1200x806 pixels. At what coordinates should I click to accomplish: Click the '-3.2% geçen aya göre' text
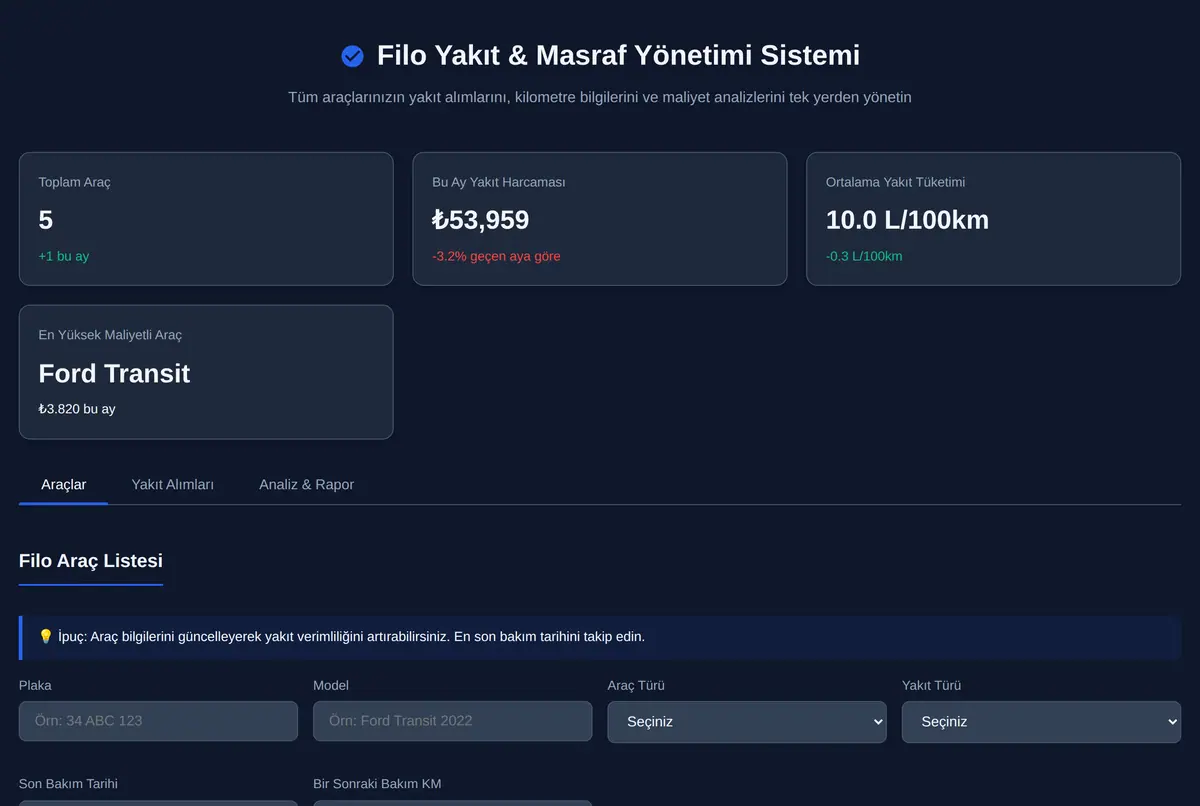click(x=496, y=256)
